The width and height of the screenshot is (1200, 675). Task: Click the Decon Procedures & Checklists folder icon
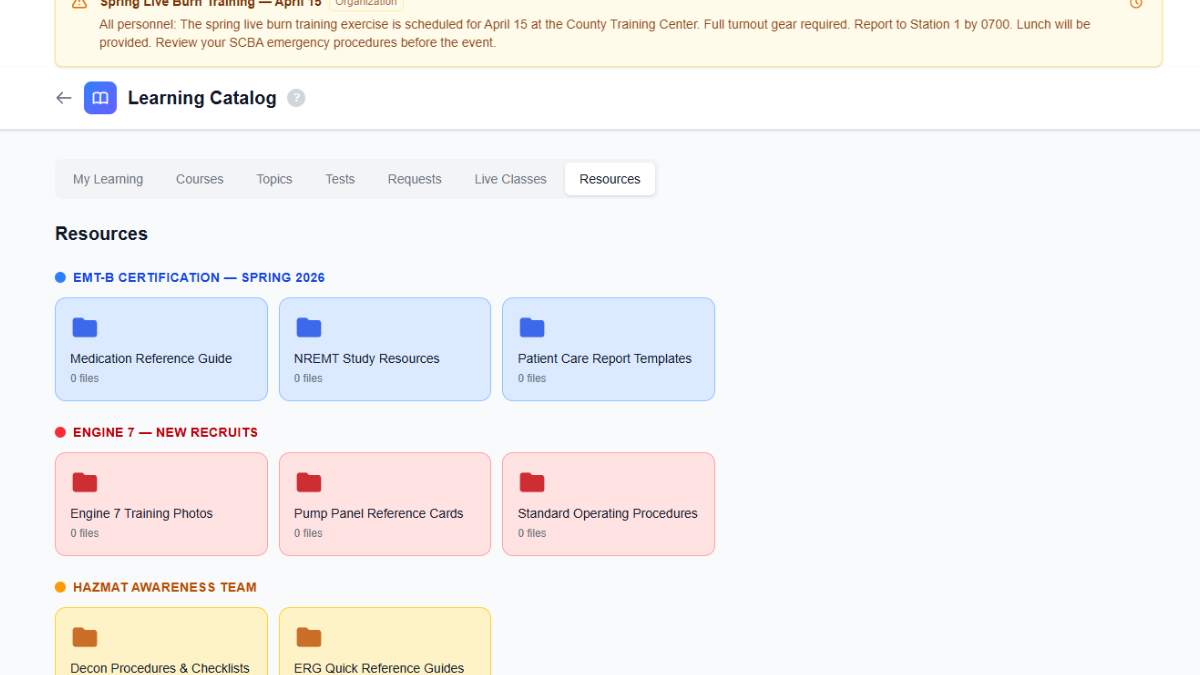[85, 638]
